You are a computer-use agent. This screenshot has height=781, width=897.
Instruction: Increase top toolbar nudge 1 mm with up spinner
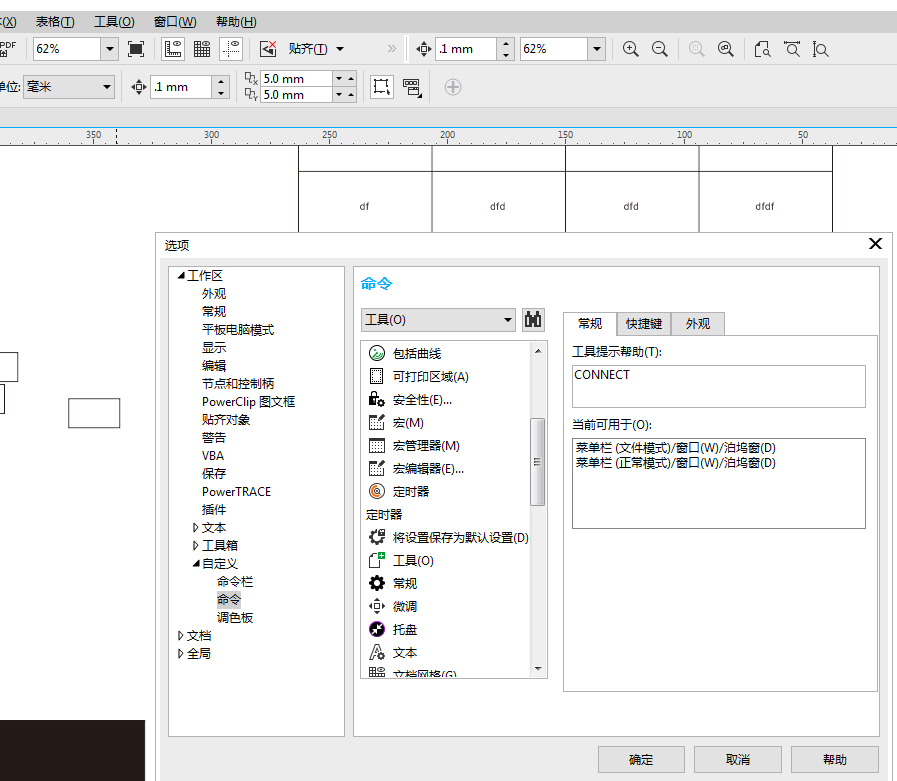click(506, 43)
